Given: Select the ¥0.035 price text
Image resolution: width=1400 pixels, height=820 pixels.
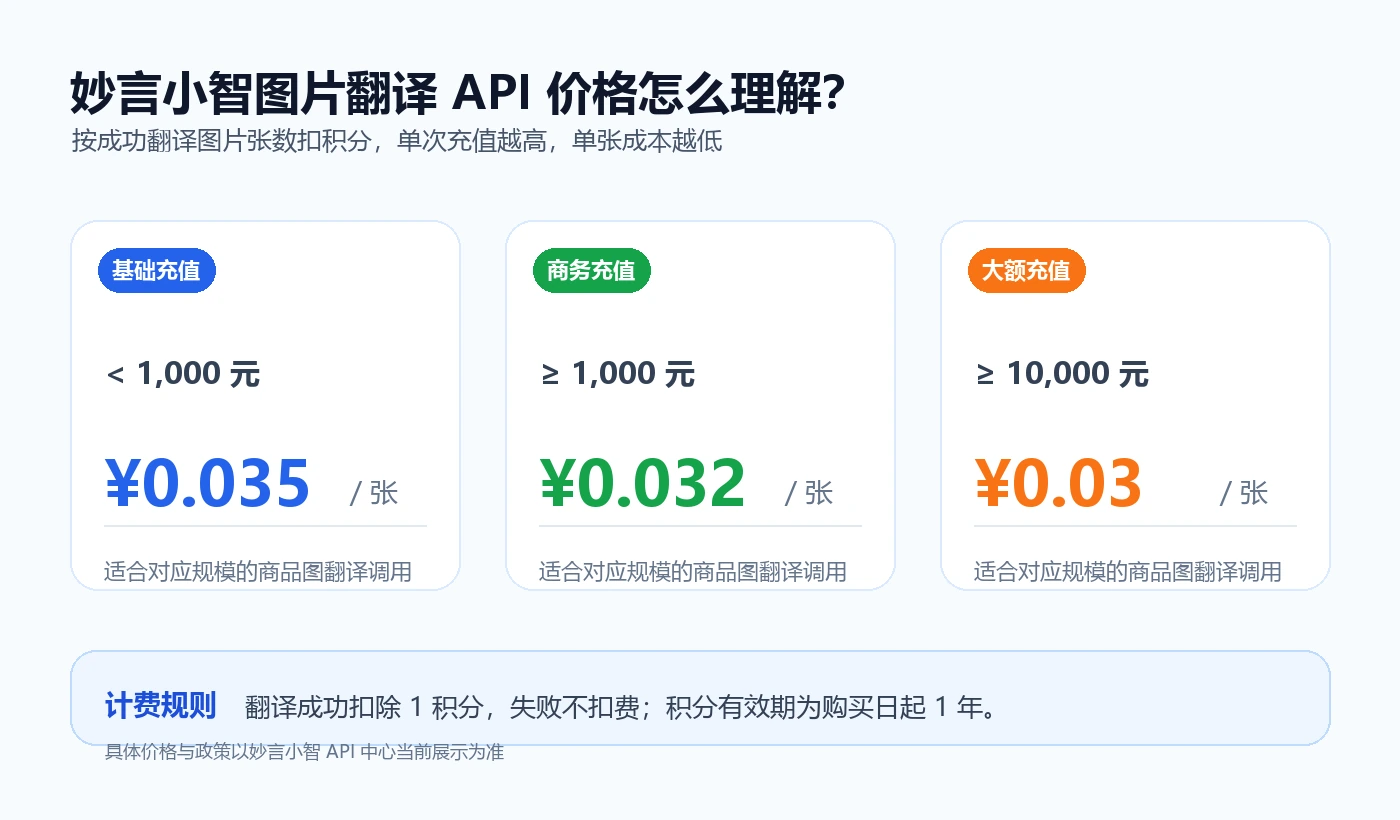Looking at the screenshot, I should pyautogui.click(x=208, y=484).
